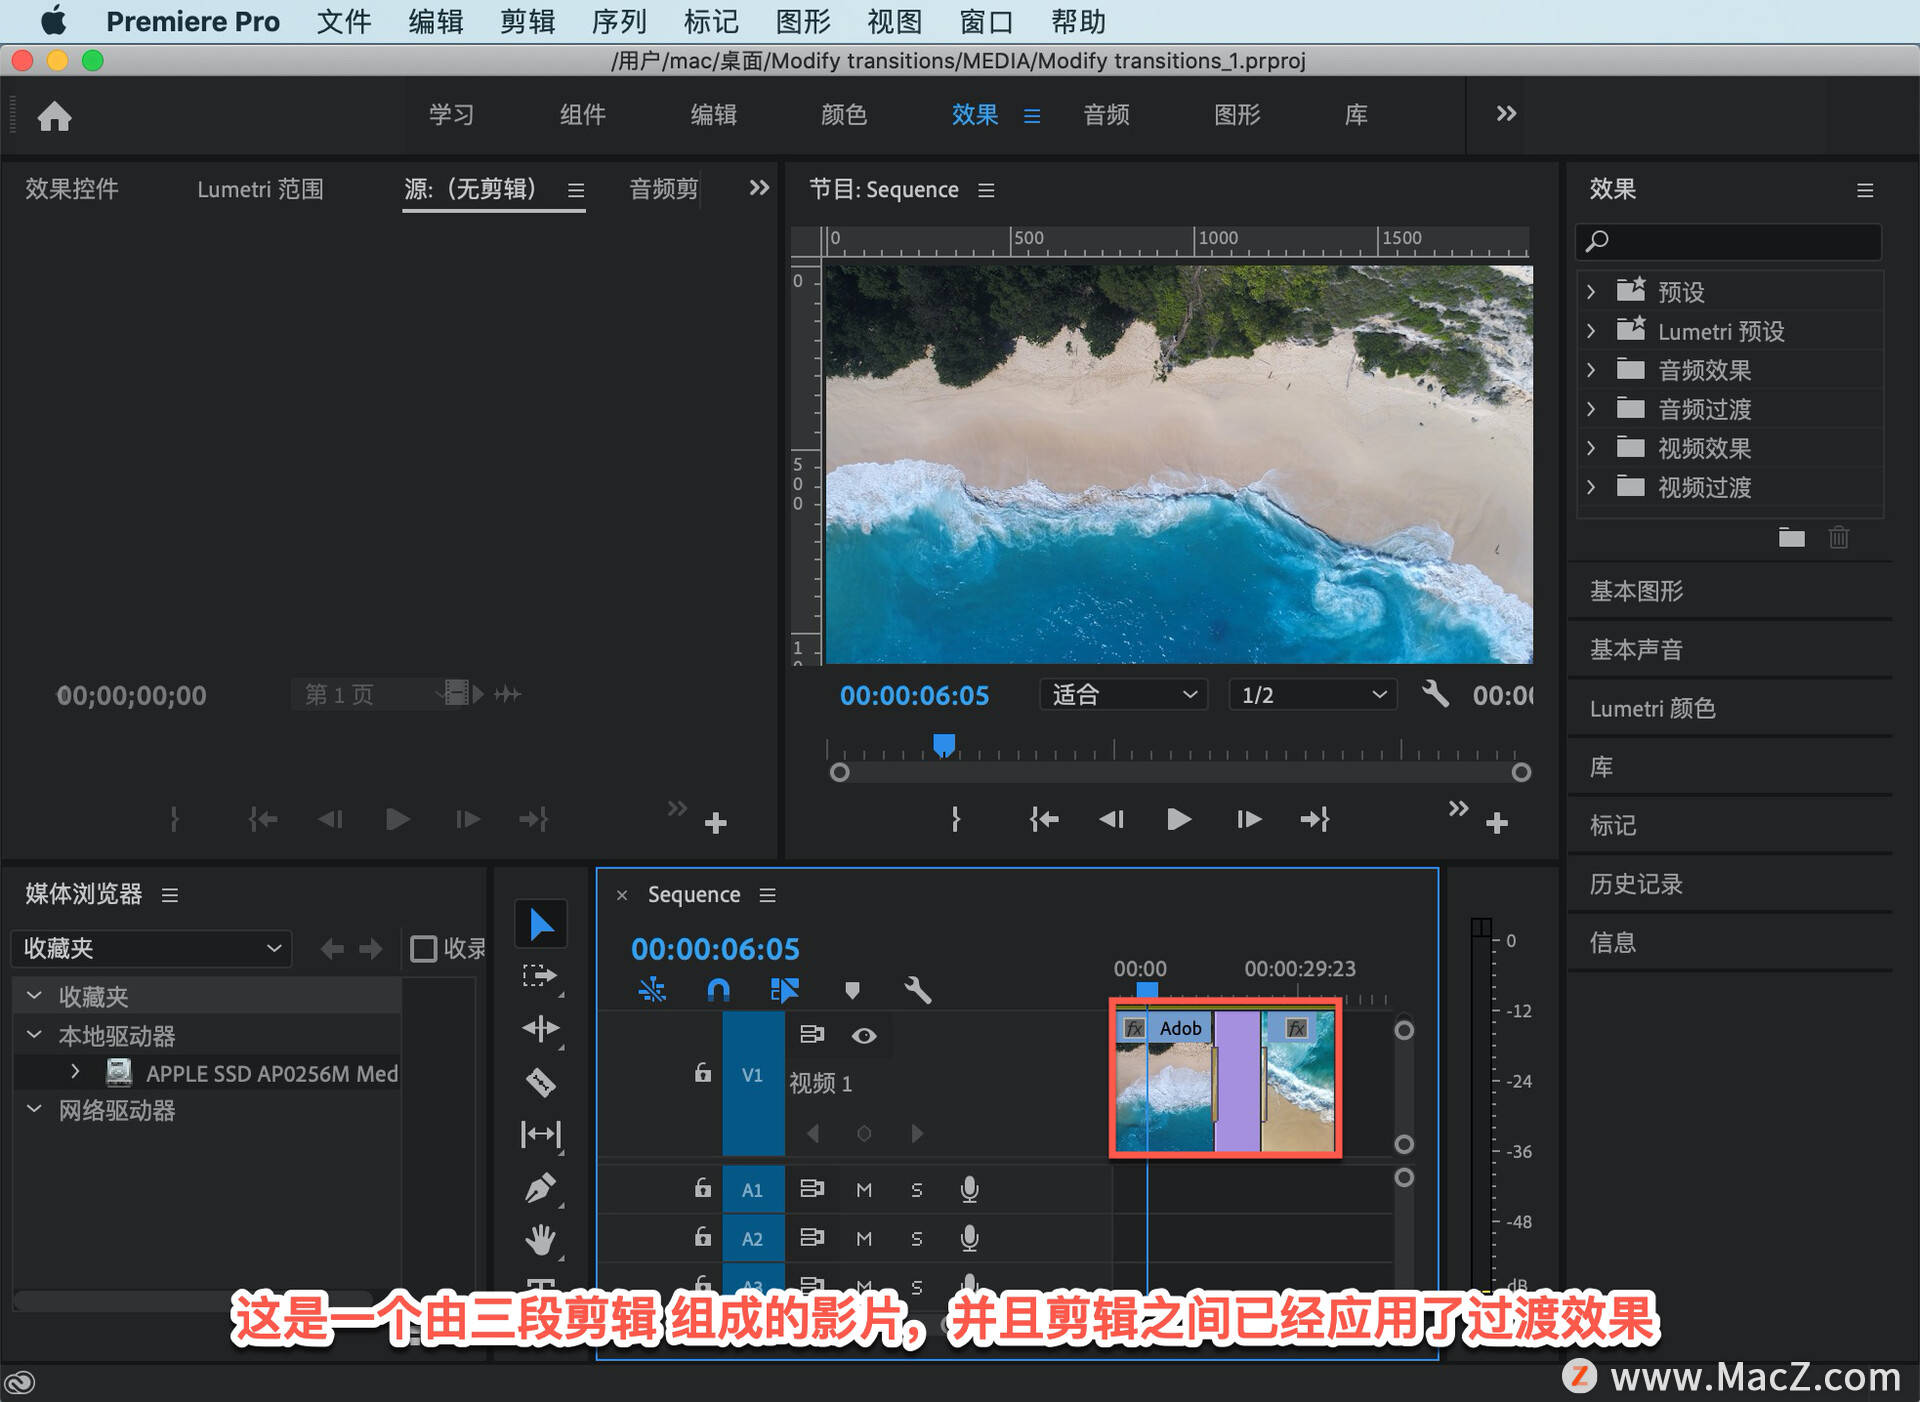
Task: Switch to the 颜色 workspace tab
Action: (x=843, y=115)
